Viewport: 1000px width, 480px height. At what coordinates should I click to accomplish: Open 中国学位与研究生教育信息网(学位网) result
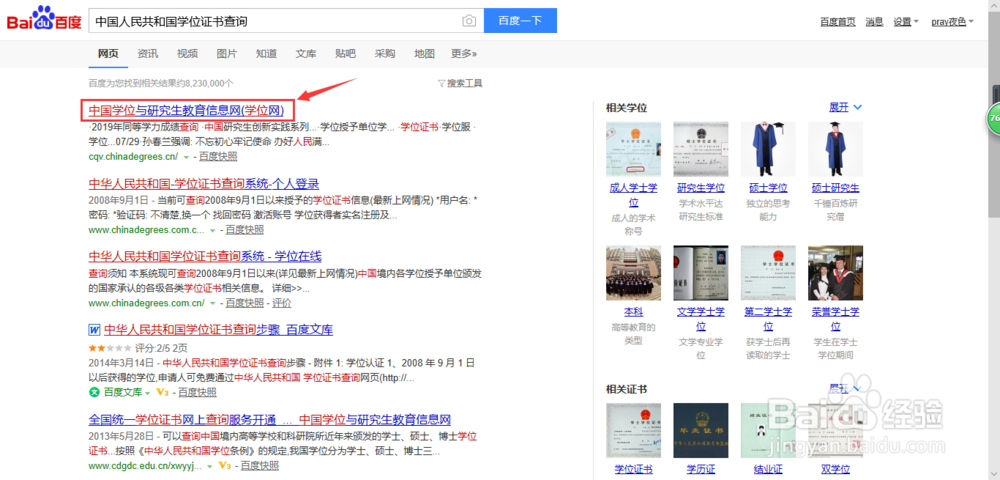[x=186, y=110]
